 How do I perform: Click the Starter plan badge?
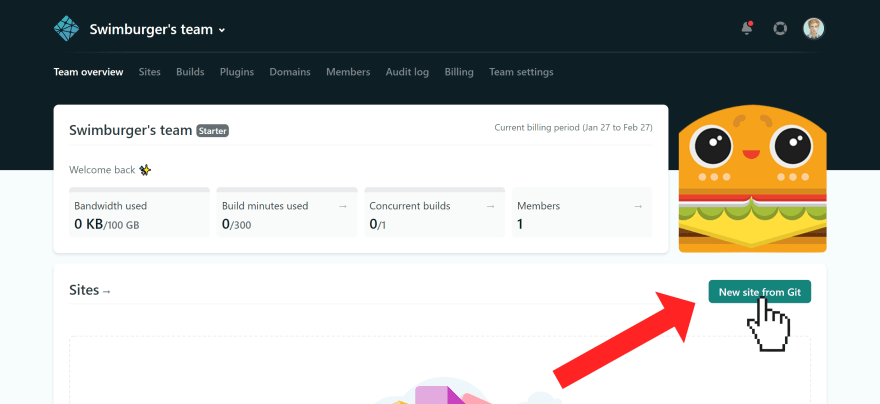(213, 131)
